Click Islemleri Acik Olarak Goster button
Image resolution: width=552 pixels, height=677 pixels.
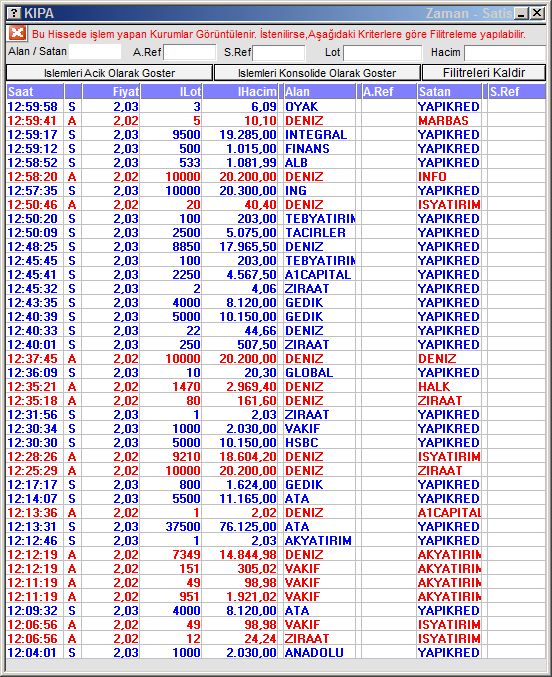point(109,73)
